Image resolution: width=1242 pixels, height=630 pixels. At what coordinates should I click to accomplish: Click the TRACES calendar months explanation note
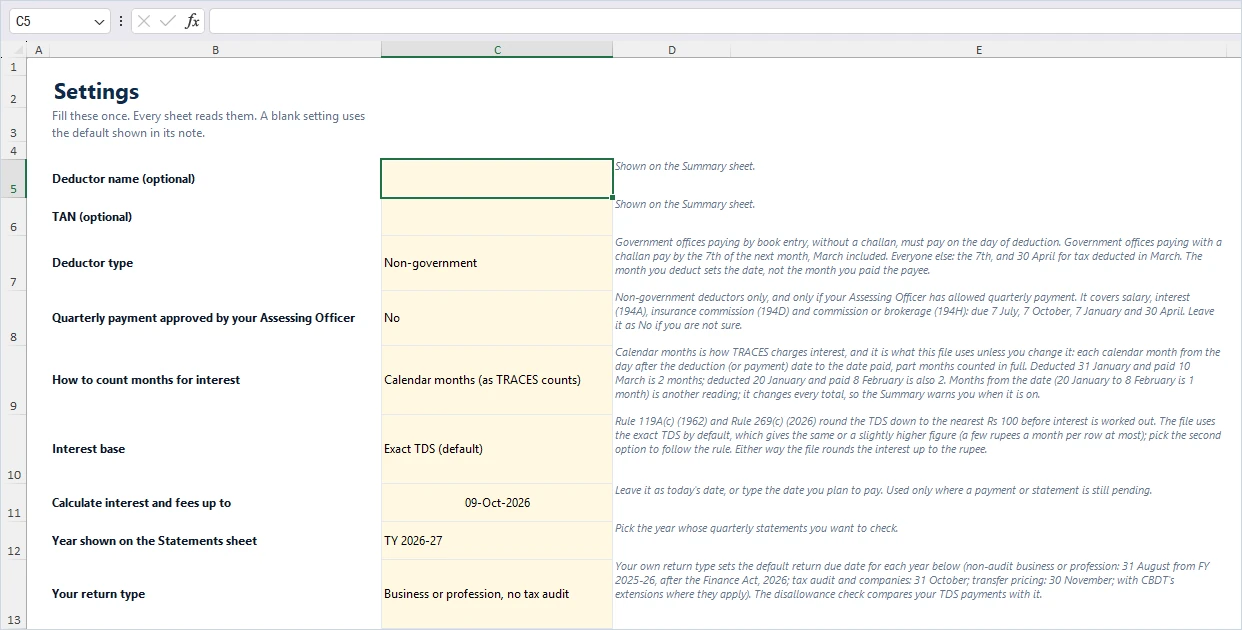(918, 373)
